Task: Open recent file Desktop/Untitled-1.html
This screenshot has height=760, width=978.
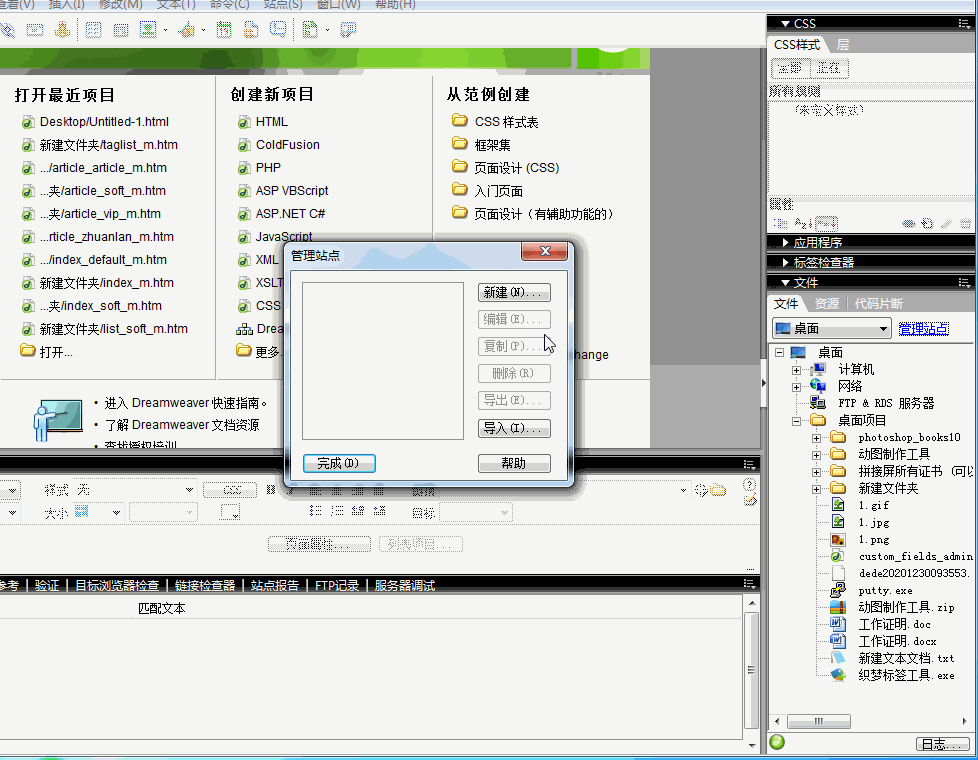Action: 104,122
